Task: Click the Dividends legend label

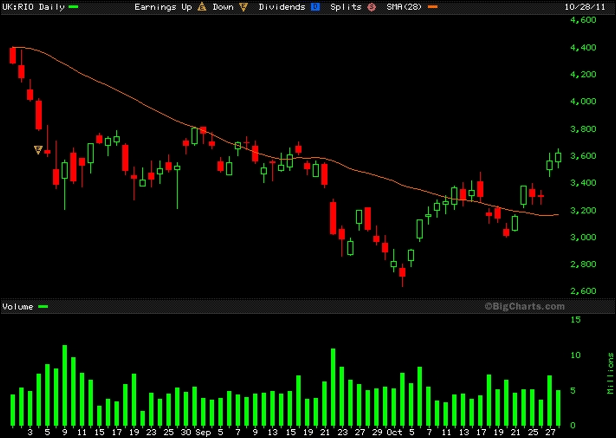Action: (x=282, y=7)
